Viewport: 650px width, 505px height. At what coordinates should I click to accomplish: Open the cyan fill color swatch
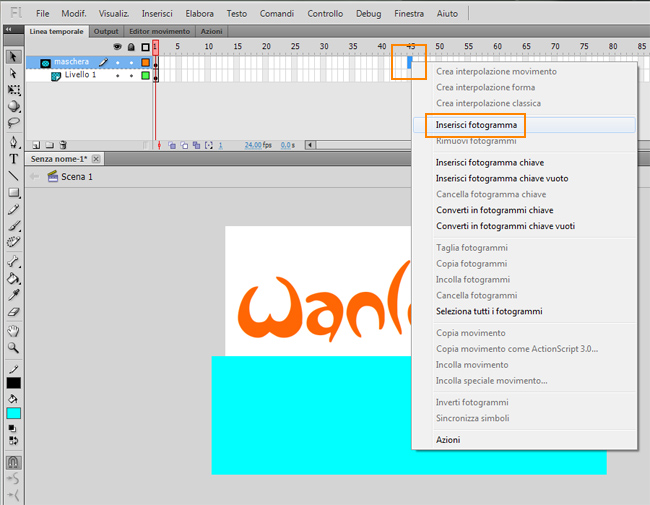point(13,413)
